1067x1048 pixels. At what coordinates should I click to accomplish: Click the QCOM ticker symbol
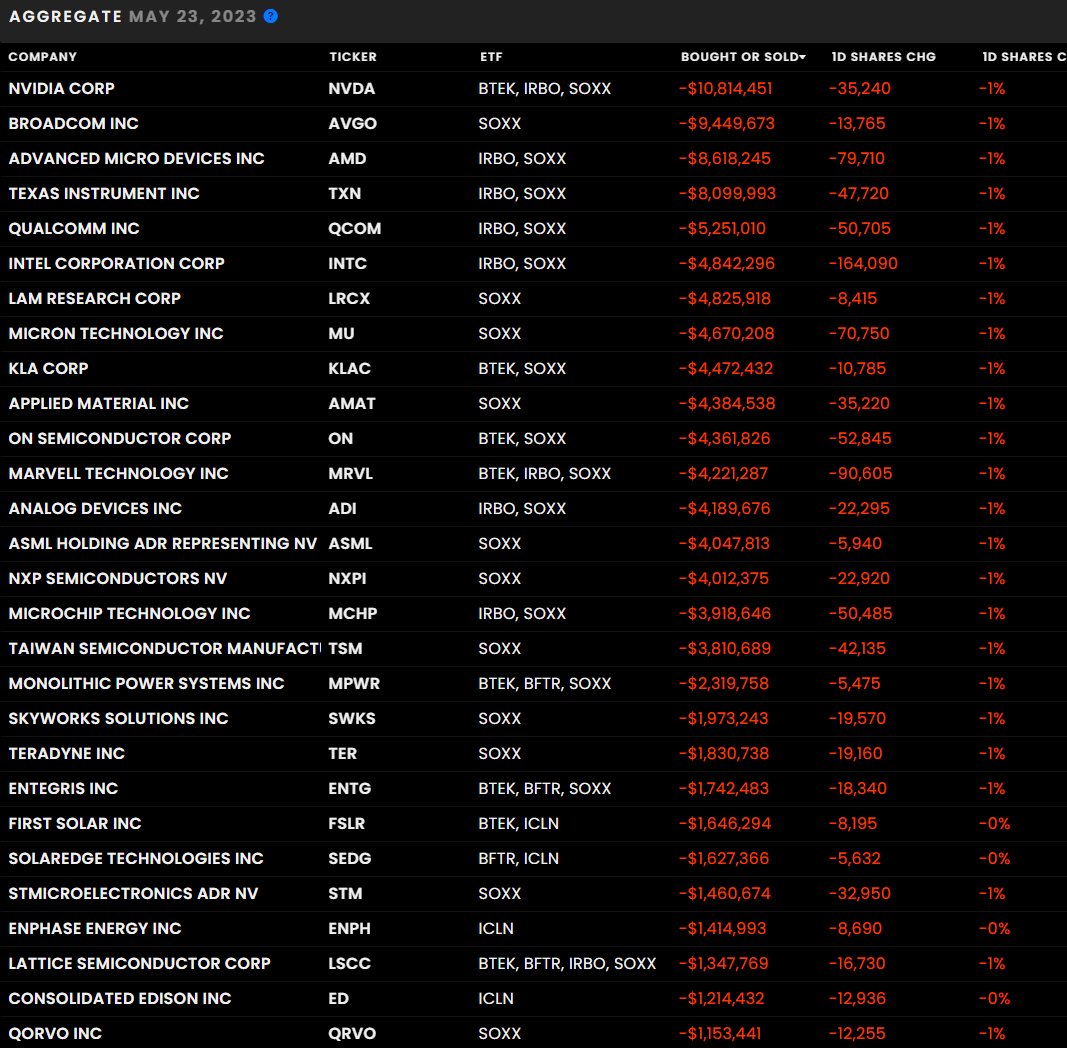(x=355, y=229)
